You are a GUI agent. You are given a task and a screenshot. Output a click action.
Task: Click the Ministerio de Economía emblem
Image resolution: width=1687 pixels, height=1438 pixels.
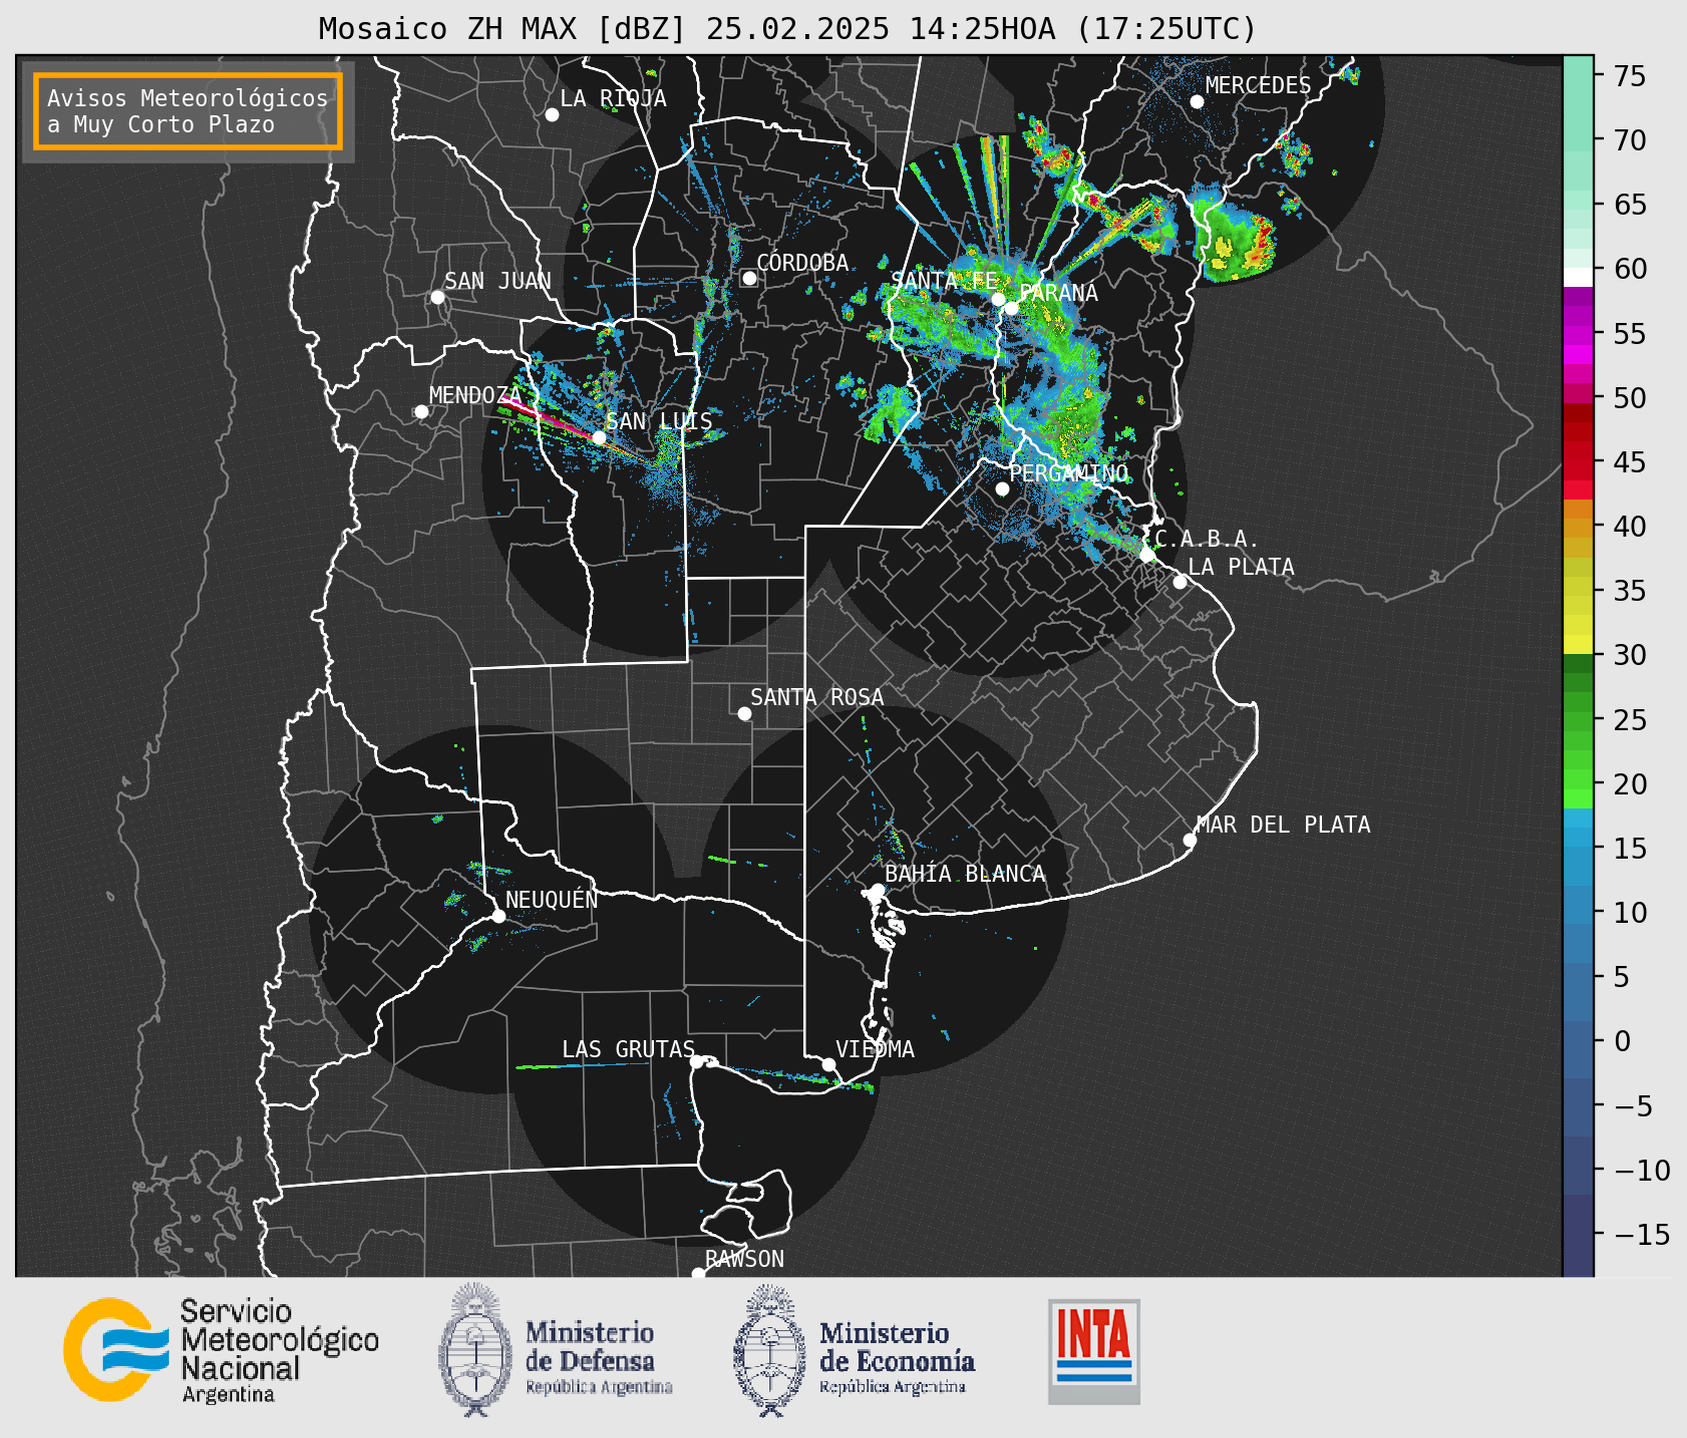pos(768,1350)
